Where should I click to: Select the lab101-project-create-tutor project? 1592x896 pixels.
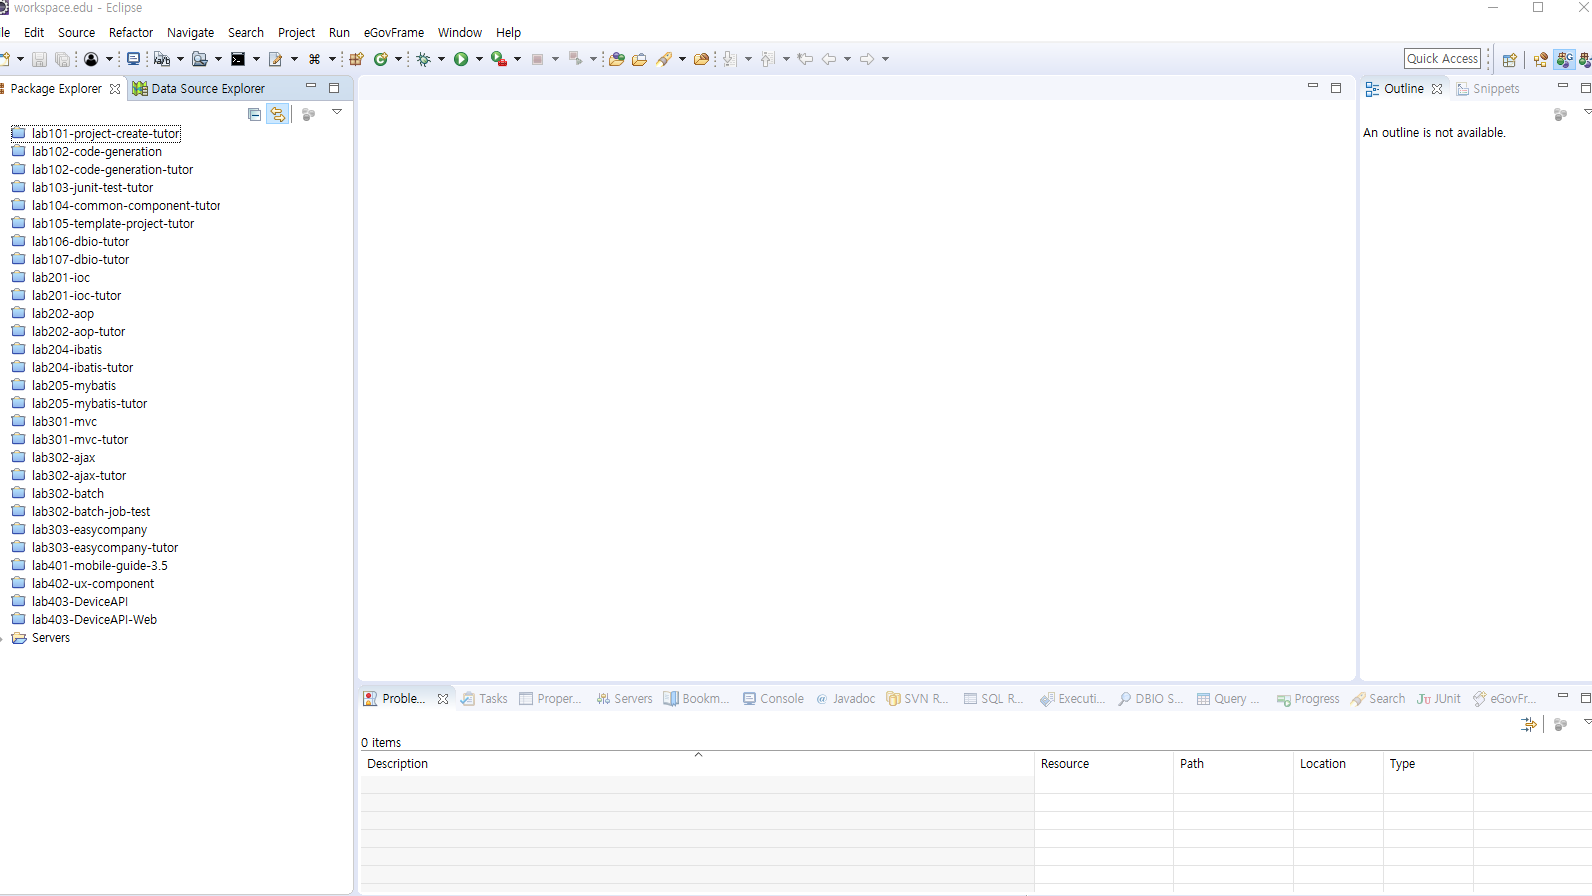coord(96,134)
